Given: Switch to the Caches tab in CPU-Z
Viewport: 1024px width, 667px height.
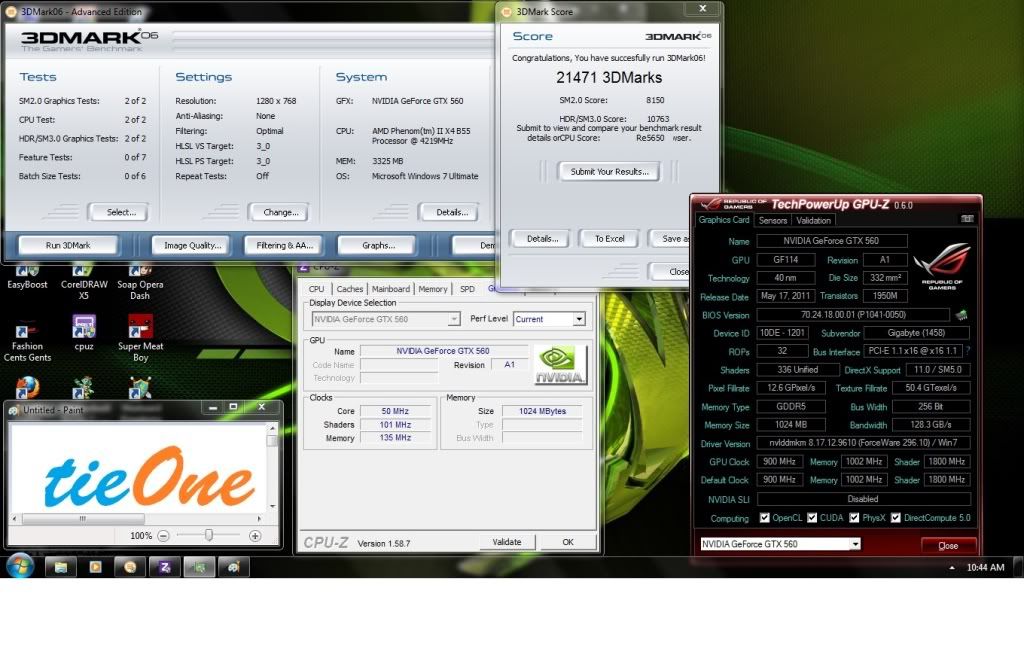Looking at the screenshot, I should click(349, 289).
